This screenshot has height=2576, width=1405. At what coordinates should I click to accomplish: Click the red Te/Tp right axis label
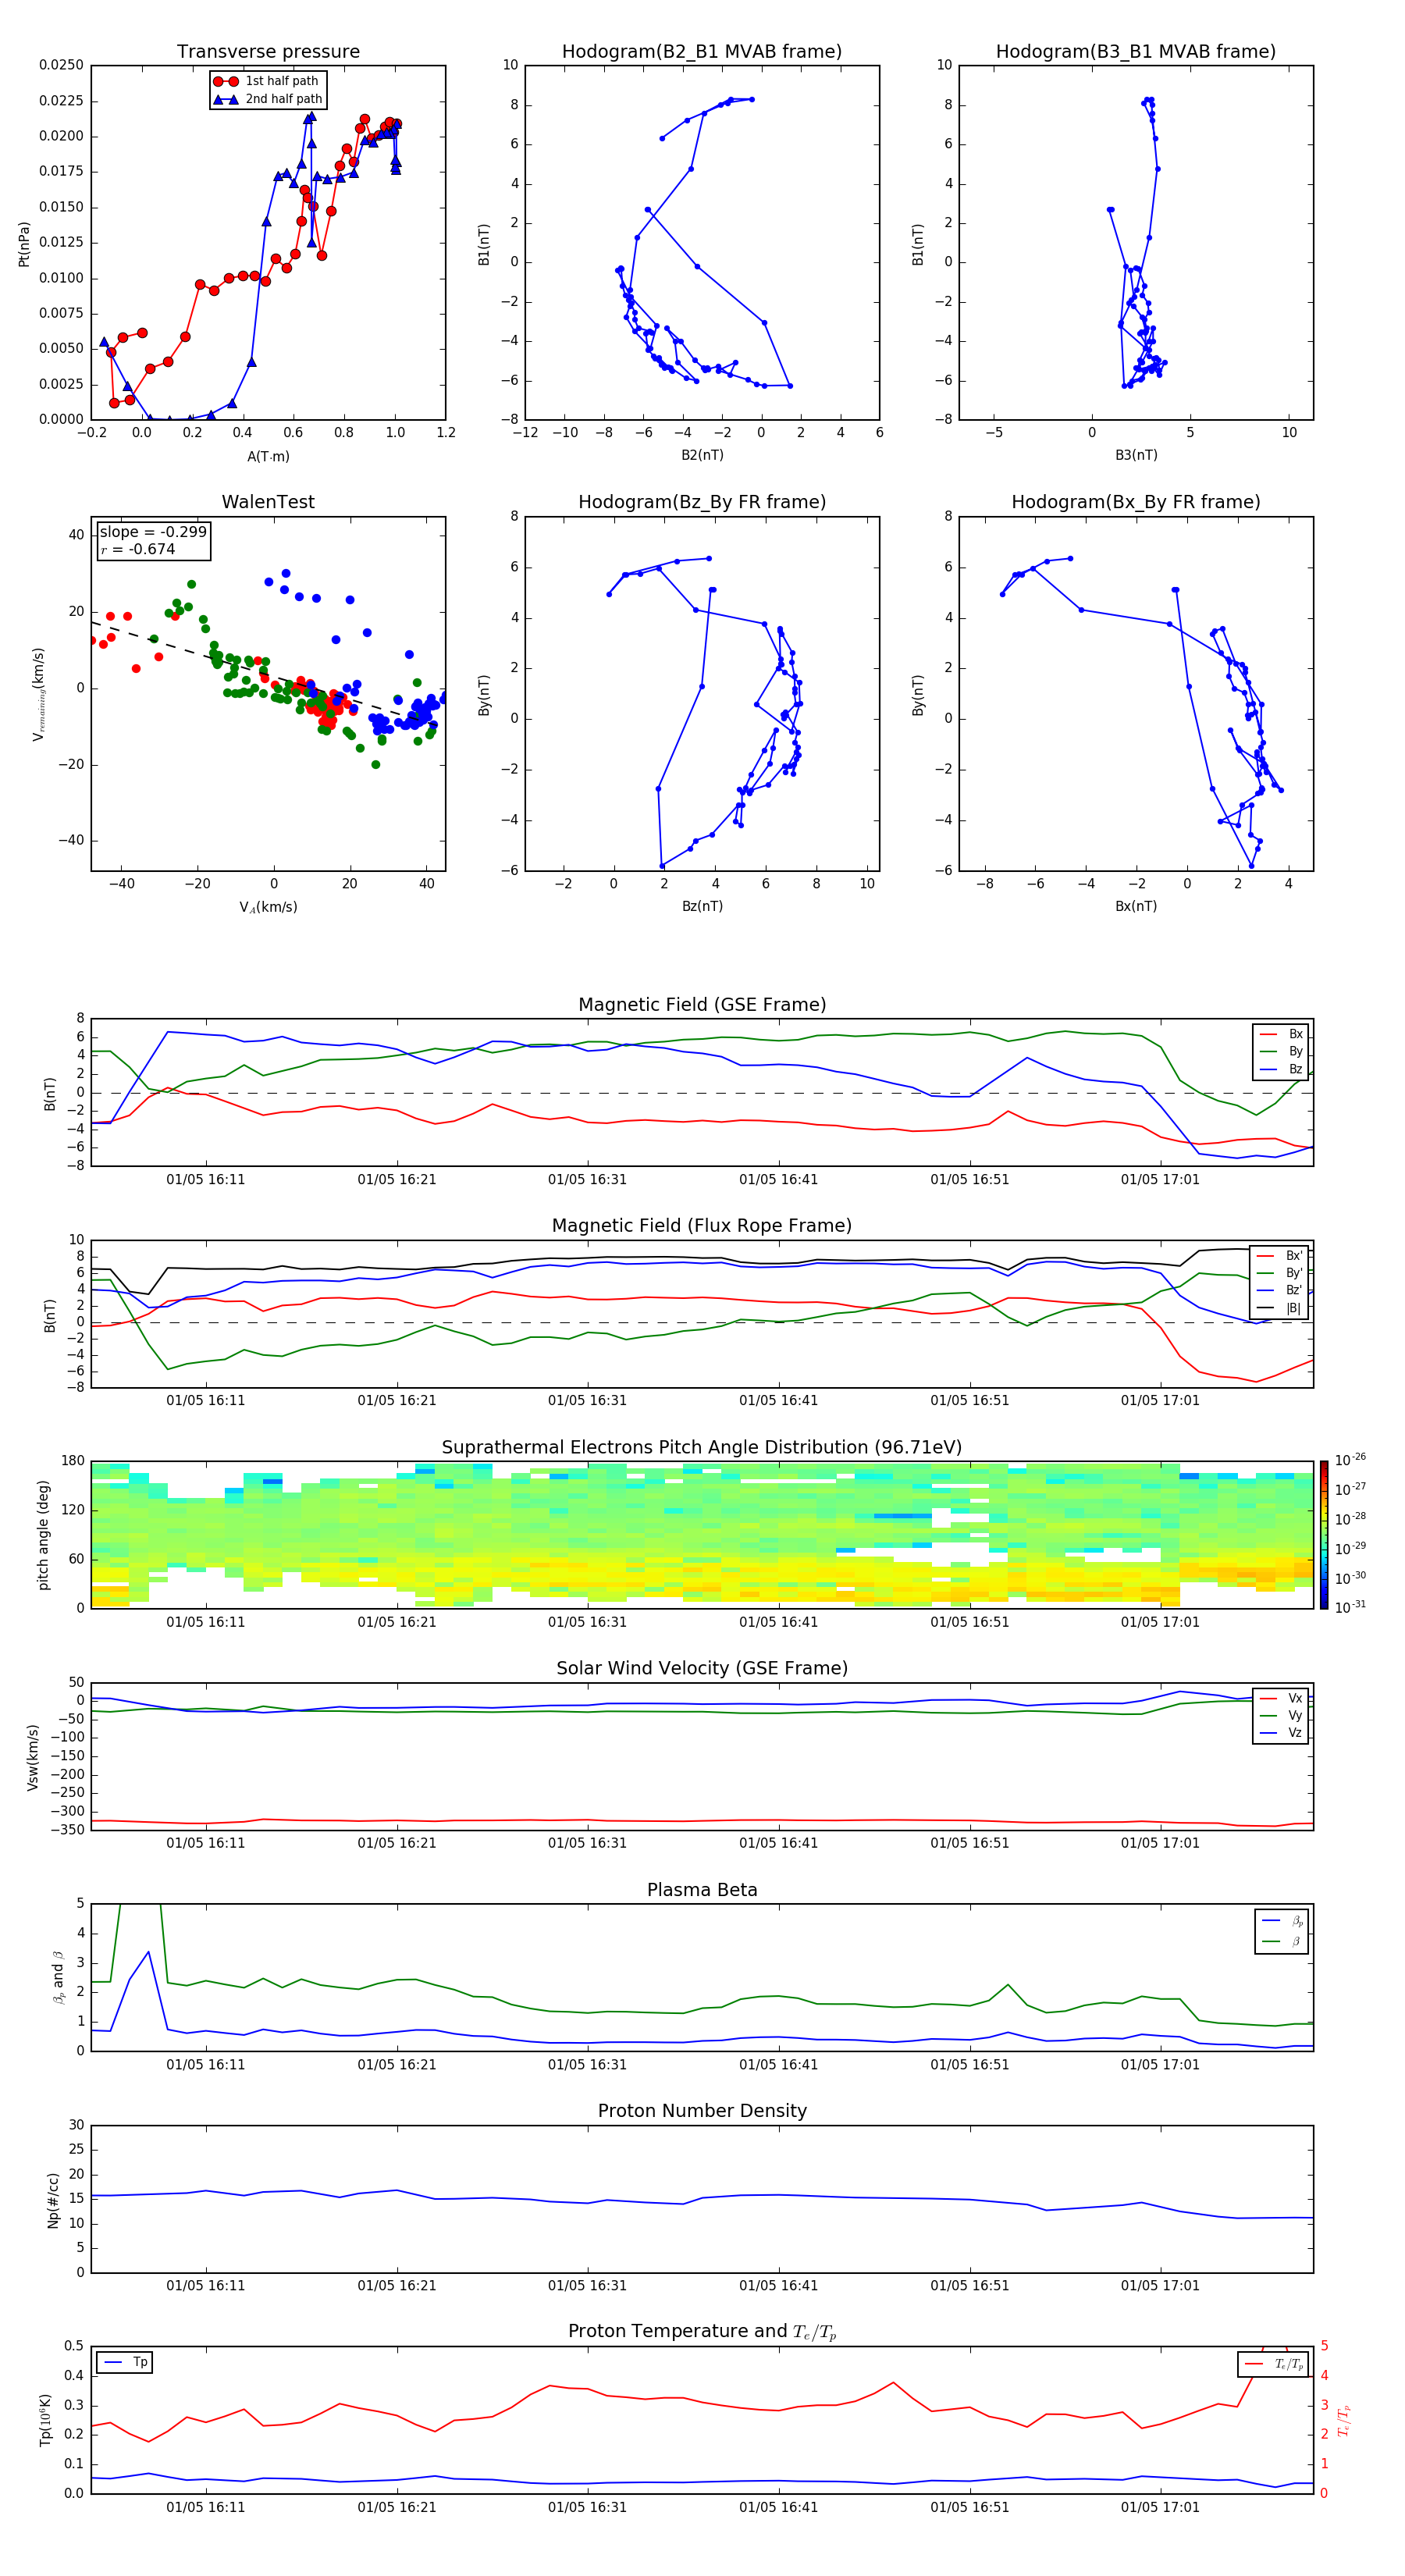pos(1343,2420)
